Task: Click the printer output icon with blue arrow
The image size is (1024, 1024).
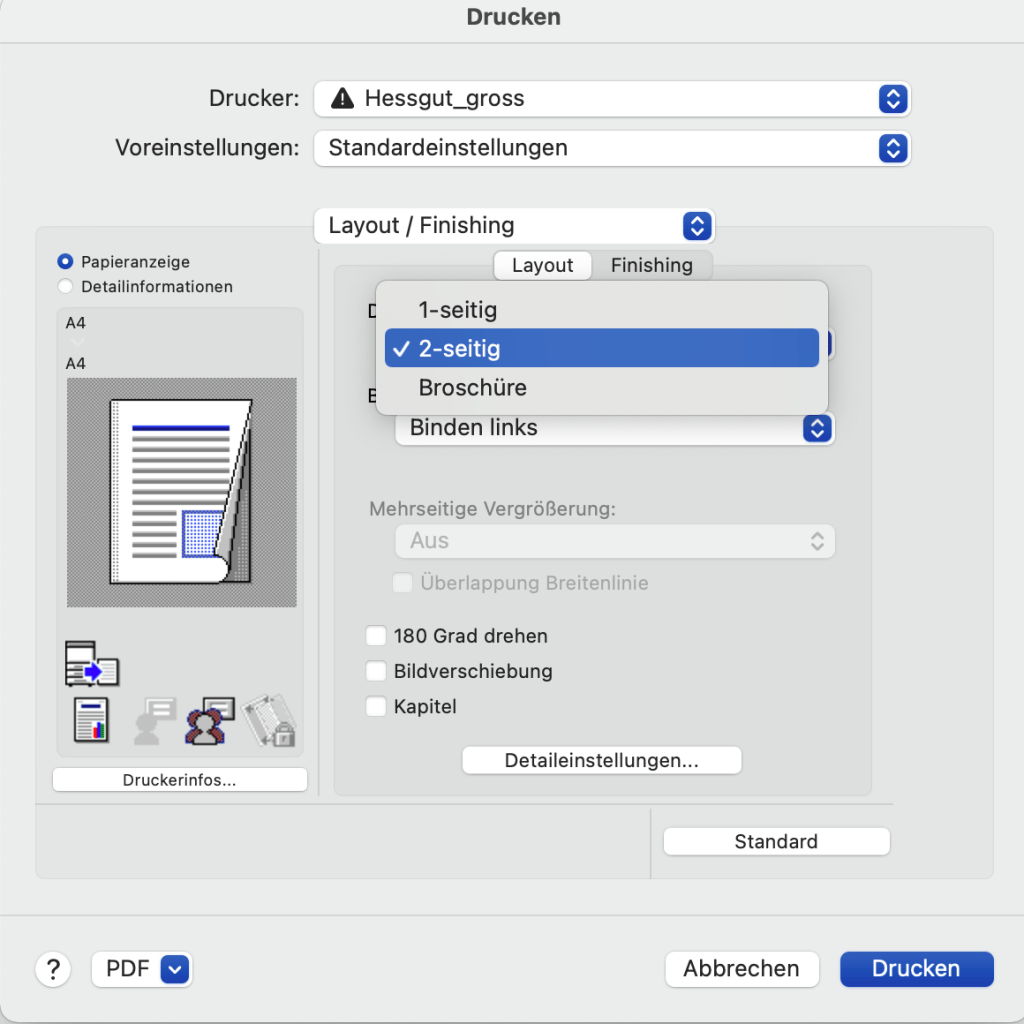Action: tap(91, 663)
